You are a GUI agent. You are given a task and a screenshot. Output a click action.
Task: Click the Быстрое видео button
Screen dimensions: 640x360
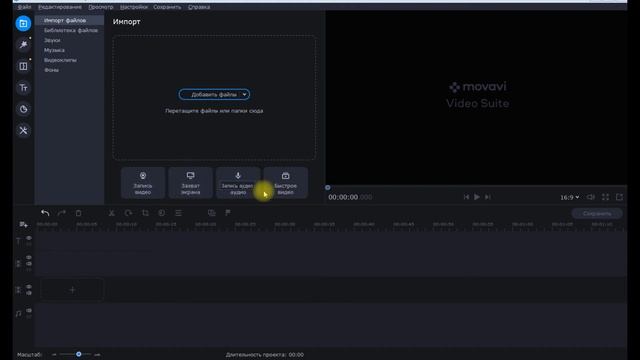tap(285, 183)
